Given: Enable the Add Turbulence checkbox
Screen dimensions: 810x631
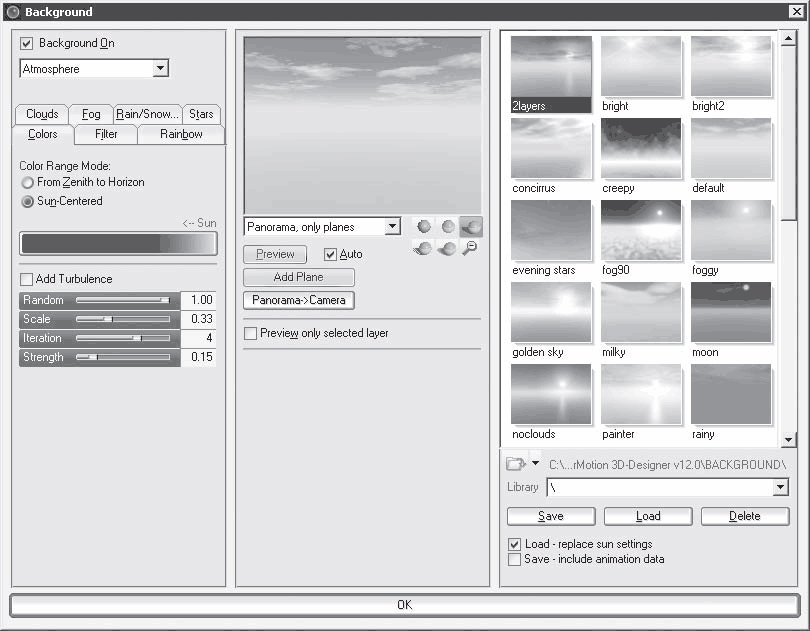Looking at the screenshot, I should coord(27,279).
